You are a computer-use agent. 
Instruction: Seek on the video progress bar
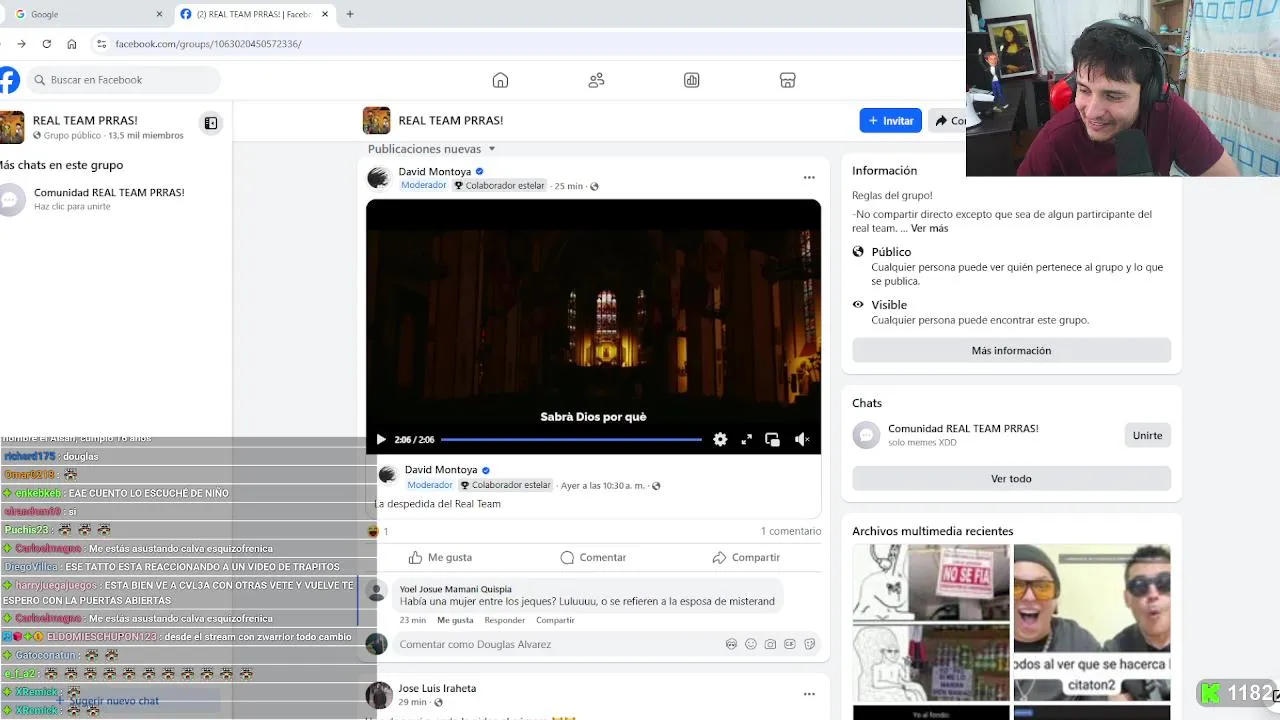571,439
